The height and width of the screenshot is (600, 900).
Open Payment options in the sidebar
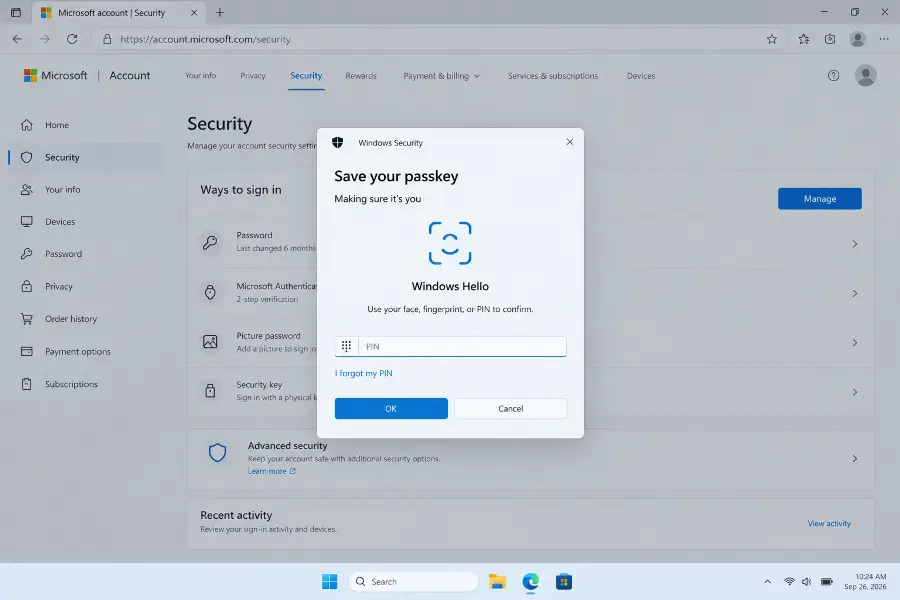coord(85,351)
